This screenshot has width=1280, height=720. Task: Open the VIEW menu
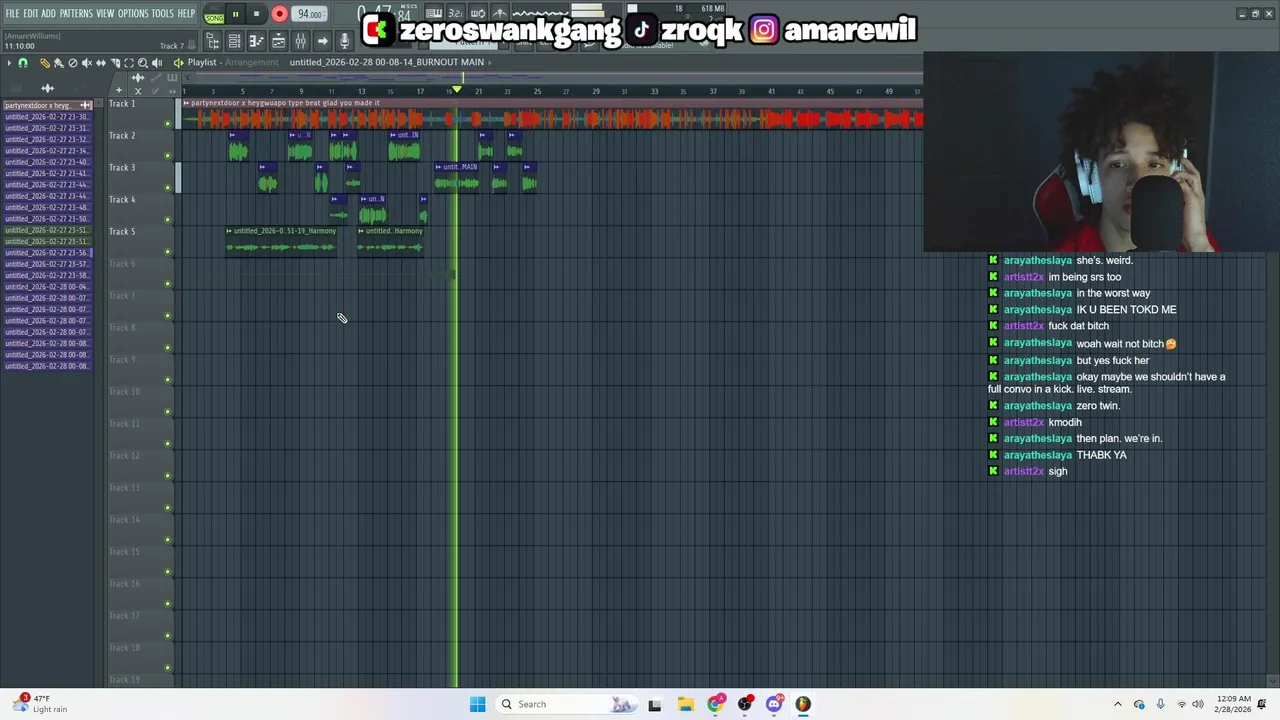(x=105, y=13)
